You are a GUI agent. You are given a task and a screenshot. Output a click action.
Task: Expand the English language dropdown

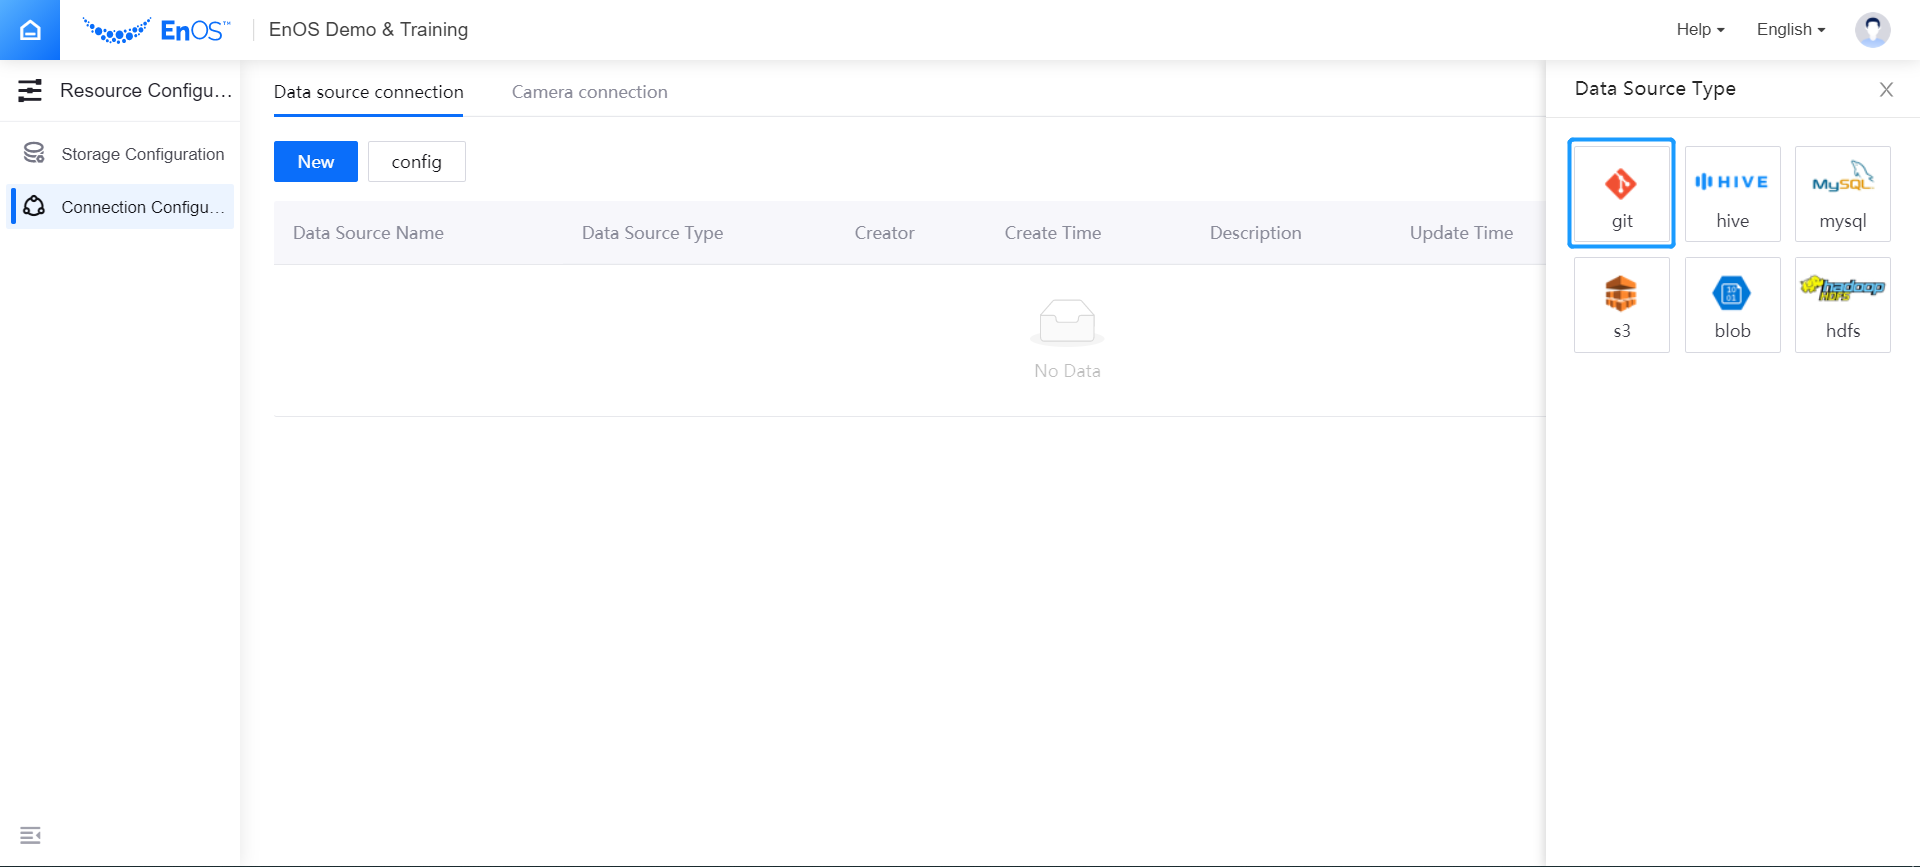(1790, 30)
